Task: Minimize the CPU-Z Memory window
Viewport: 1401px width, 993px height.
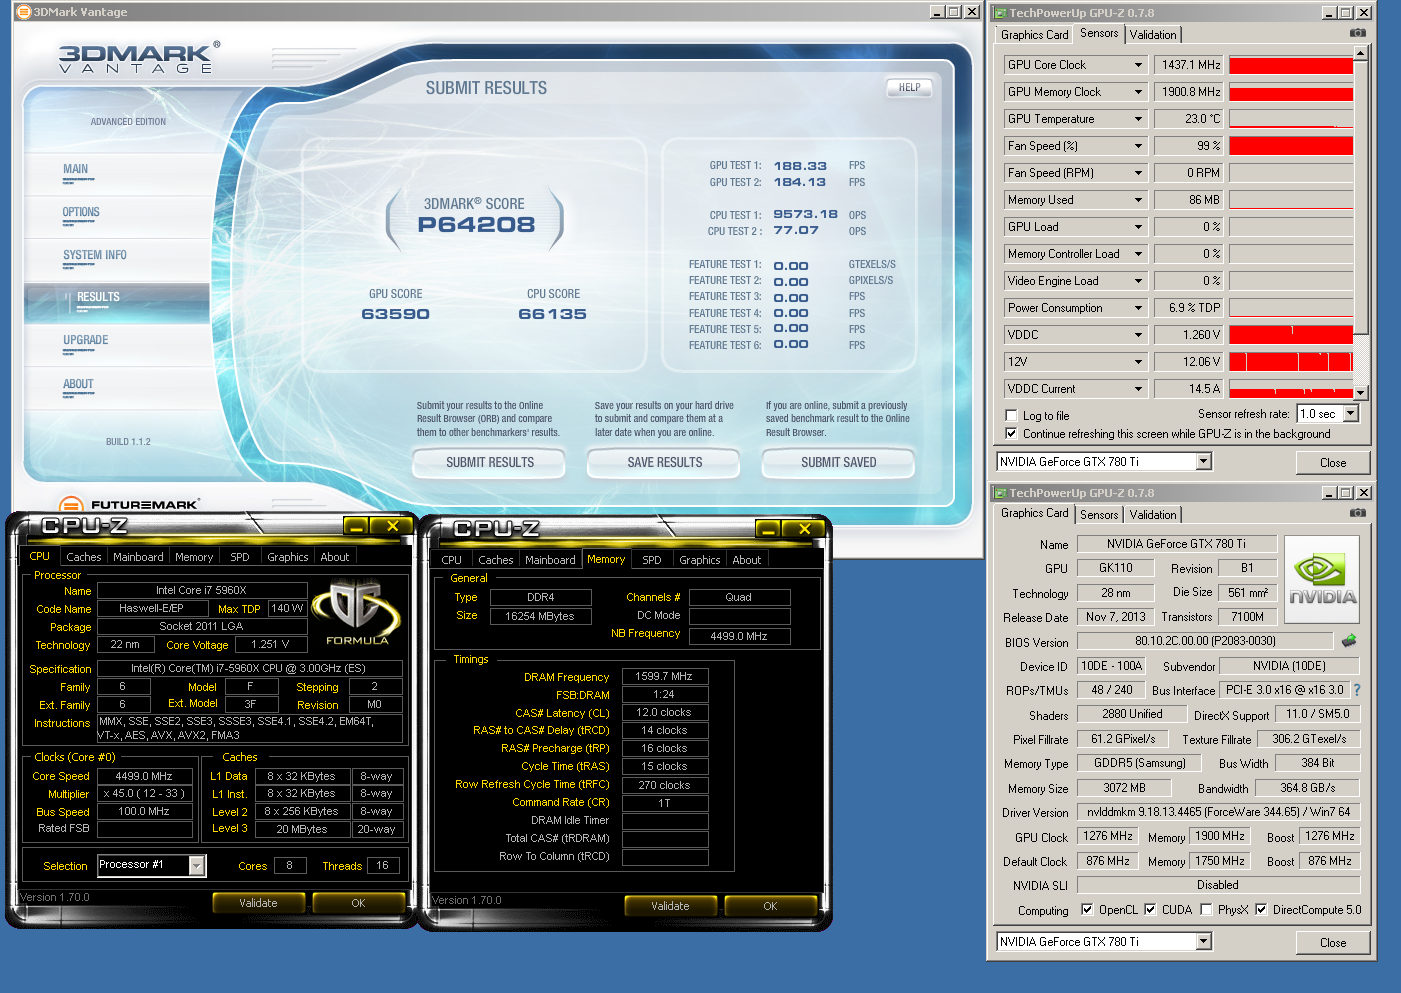Action: coord(767,529)
